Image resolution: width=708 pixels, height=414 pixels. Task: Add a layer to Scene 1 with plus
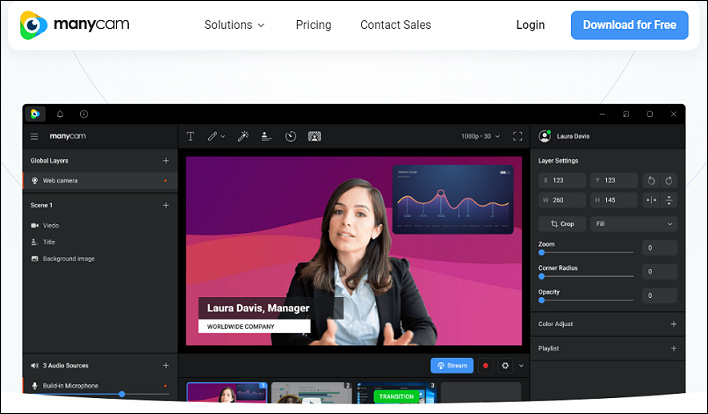(x=166, y=205)
